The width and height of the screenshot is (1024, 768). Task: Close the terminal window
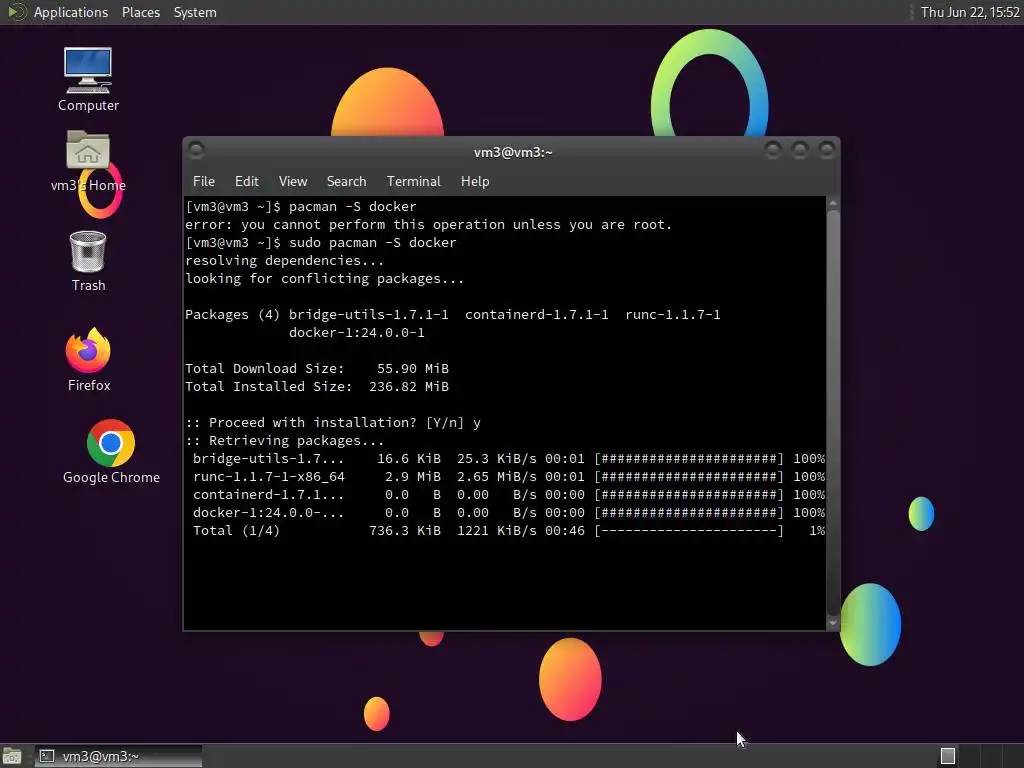click(827, 151)
